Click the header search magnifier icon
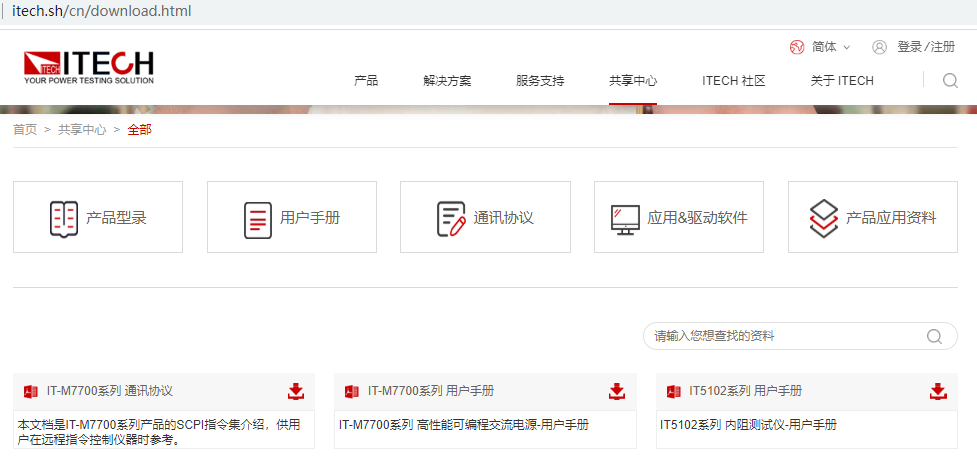977x460 pixels. 950,80
